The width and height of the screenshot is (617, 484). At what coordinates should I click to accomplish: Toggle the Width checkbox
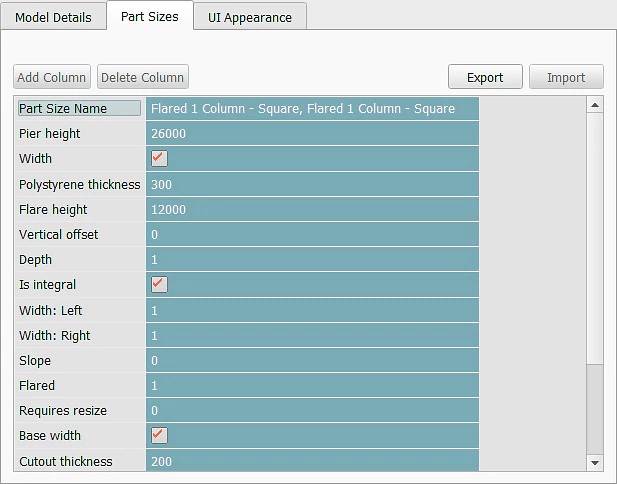(159, 158)
